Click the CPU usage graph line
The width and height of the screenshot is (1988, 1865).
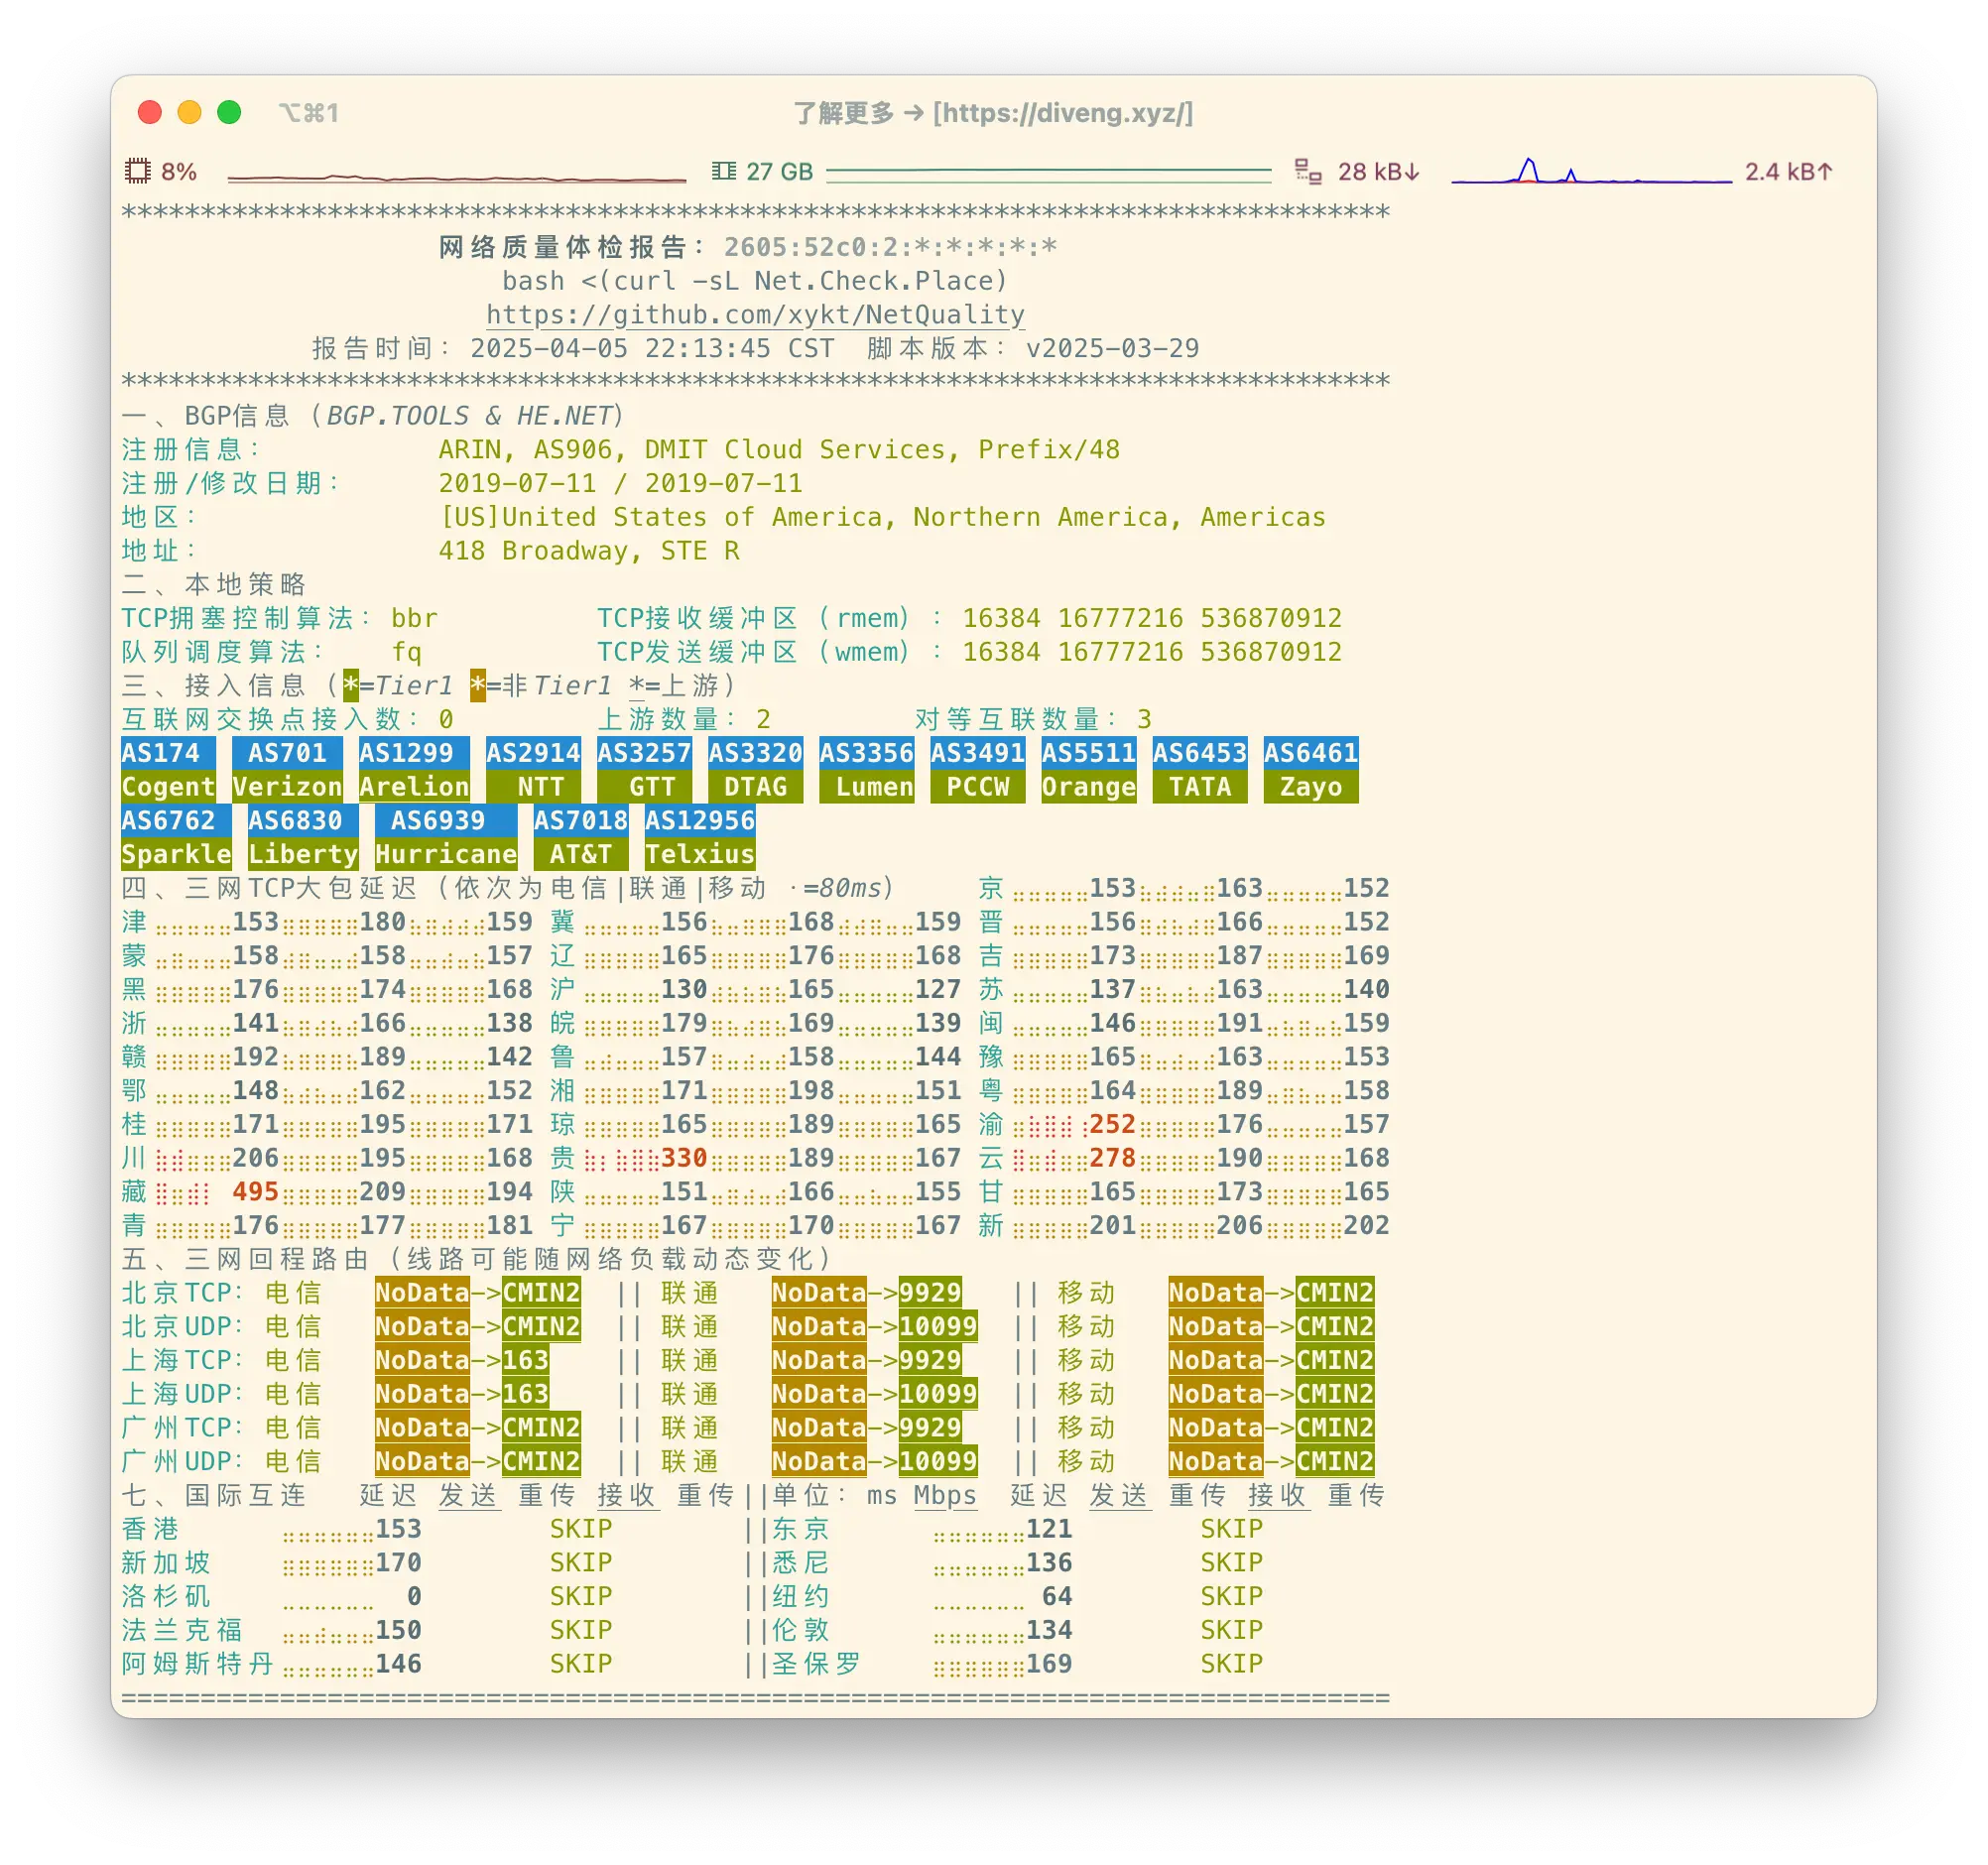tap(457, 178)
